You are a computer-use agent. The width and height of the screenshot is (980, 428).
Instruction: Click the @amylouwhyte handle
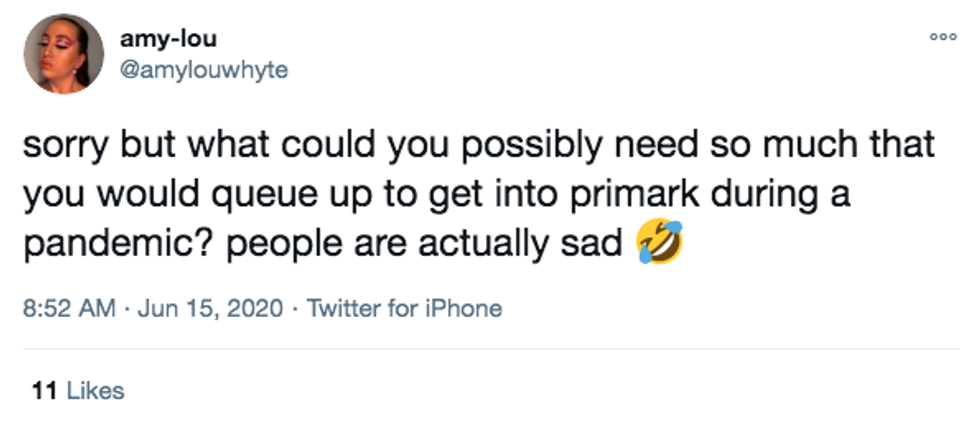tap(203, 71)
